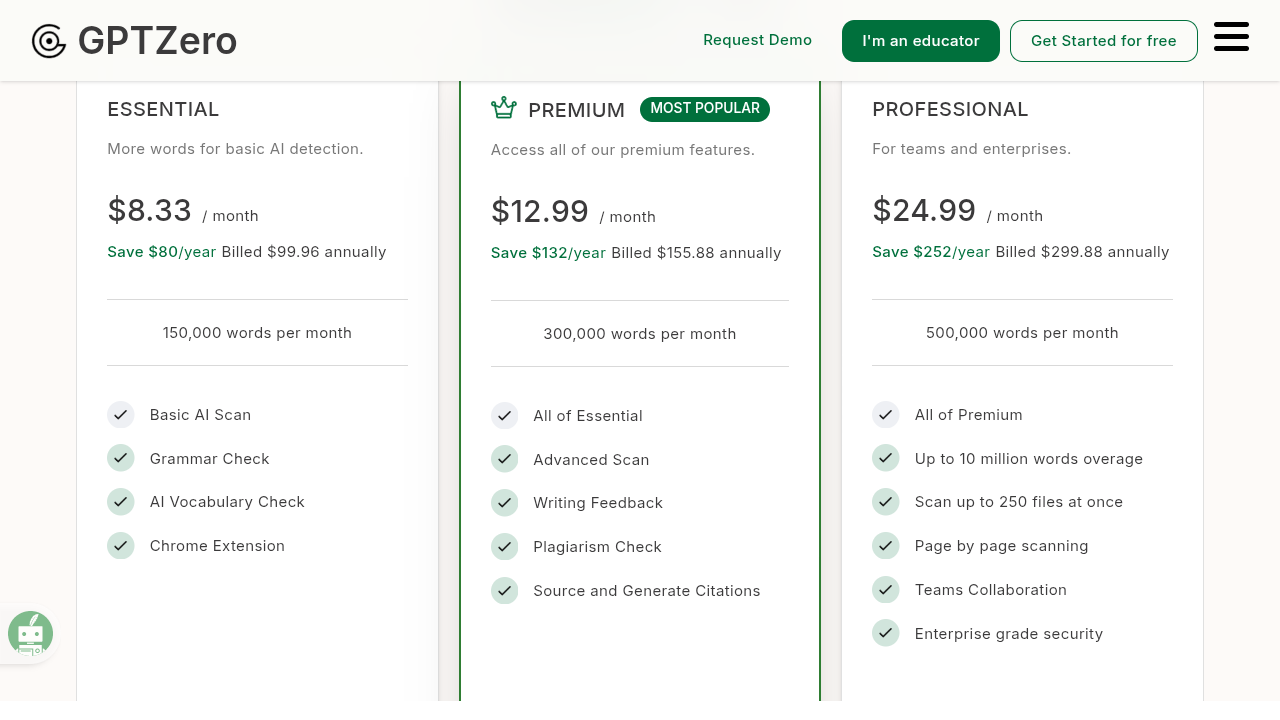Select the ESSENTIAL plan heading

tap(163, 109)
